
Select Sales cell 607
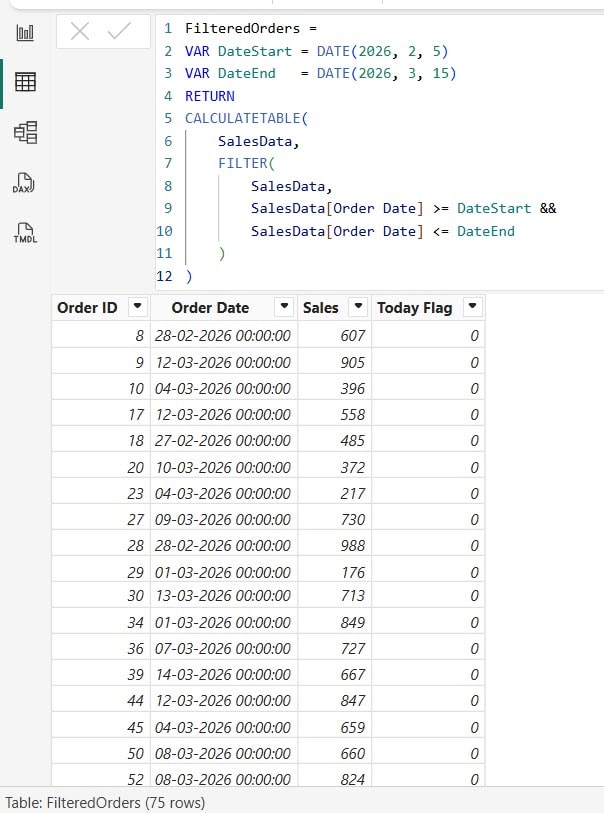click(334, 335)
